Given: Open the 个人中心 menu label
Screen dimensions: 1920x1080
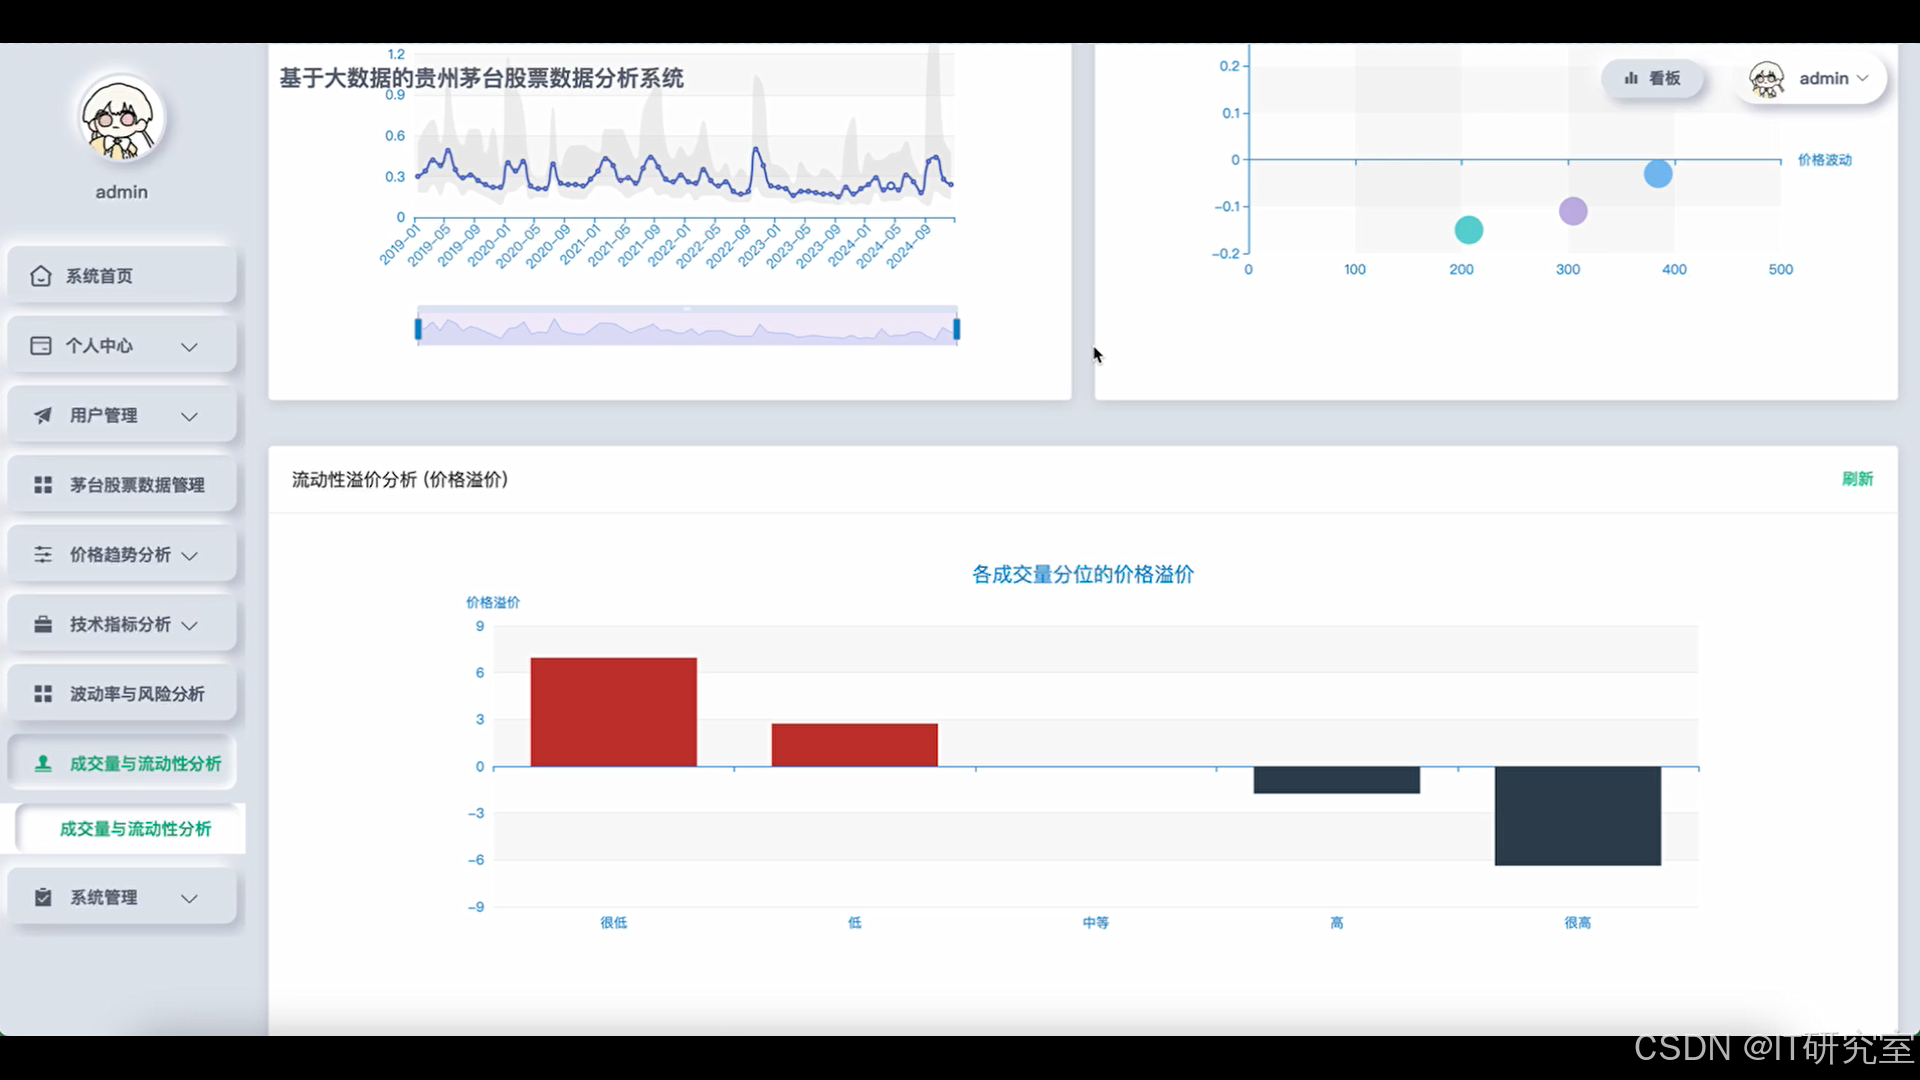Looking at the screenshot, I should (99, 346).
